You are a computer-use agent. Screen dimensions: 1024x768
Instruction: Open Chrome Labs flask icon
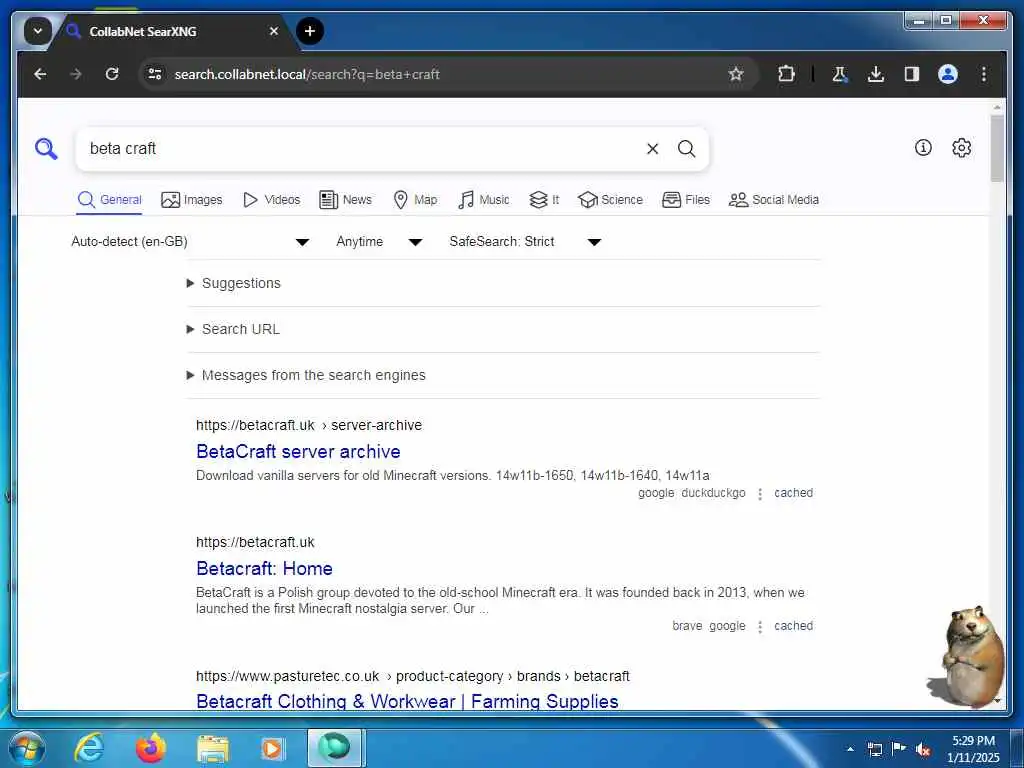[840, 74]
